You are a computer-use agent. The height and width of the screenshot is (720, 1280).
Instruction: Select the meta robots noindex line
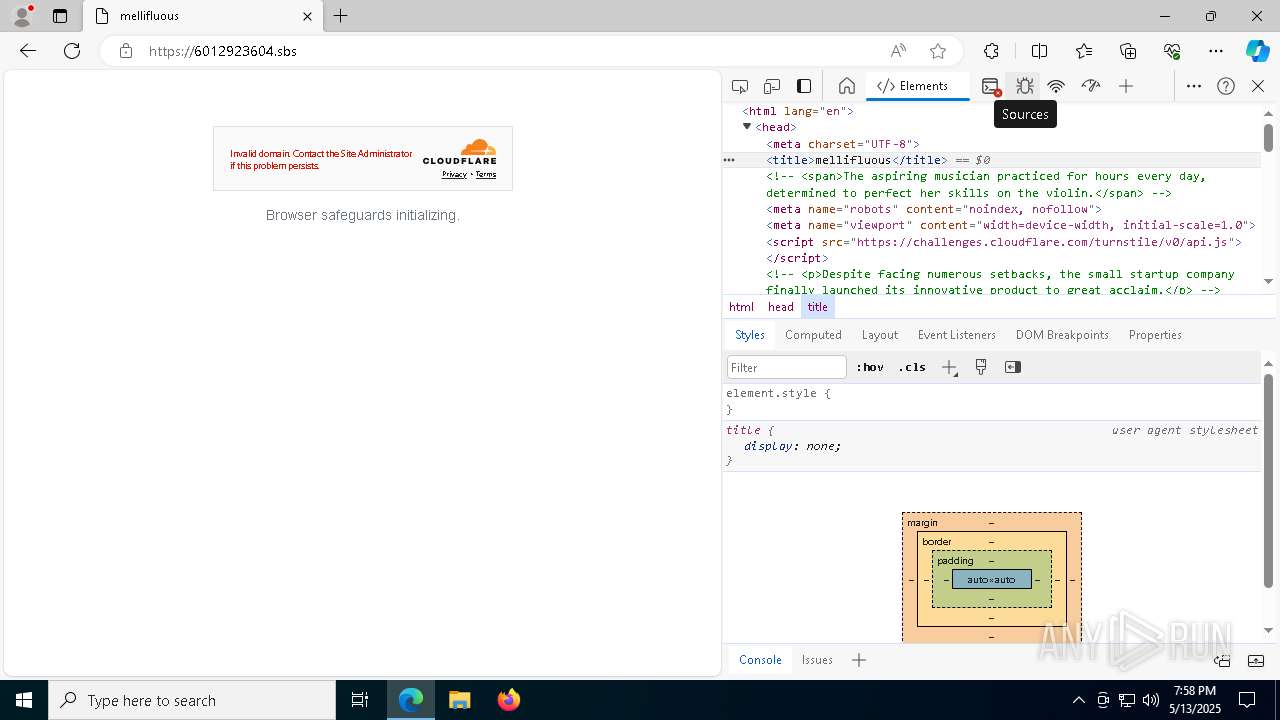click(934, 209)
